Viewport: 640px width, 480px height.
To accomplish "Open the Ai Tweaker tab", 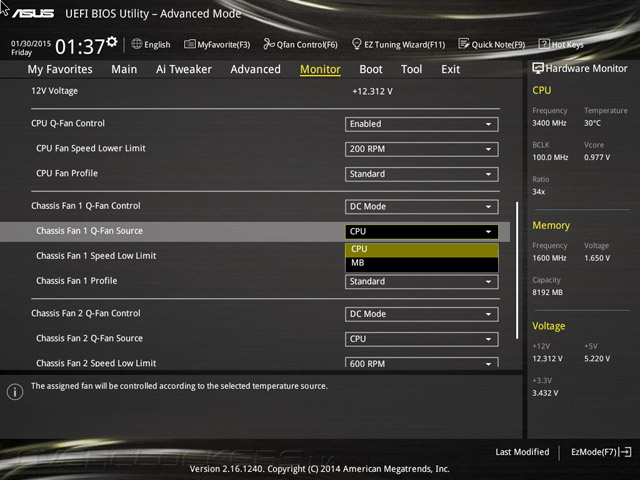I will coord(184,69).
